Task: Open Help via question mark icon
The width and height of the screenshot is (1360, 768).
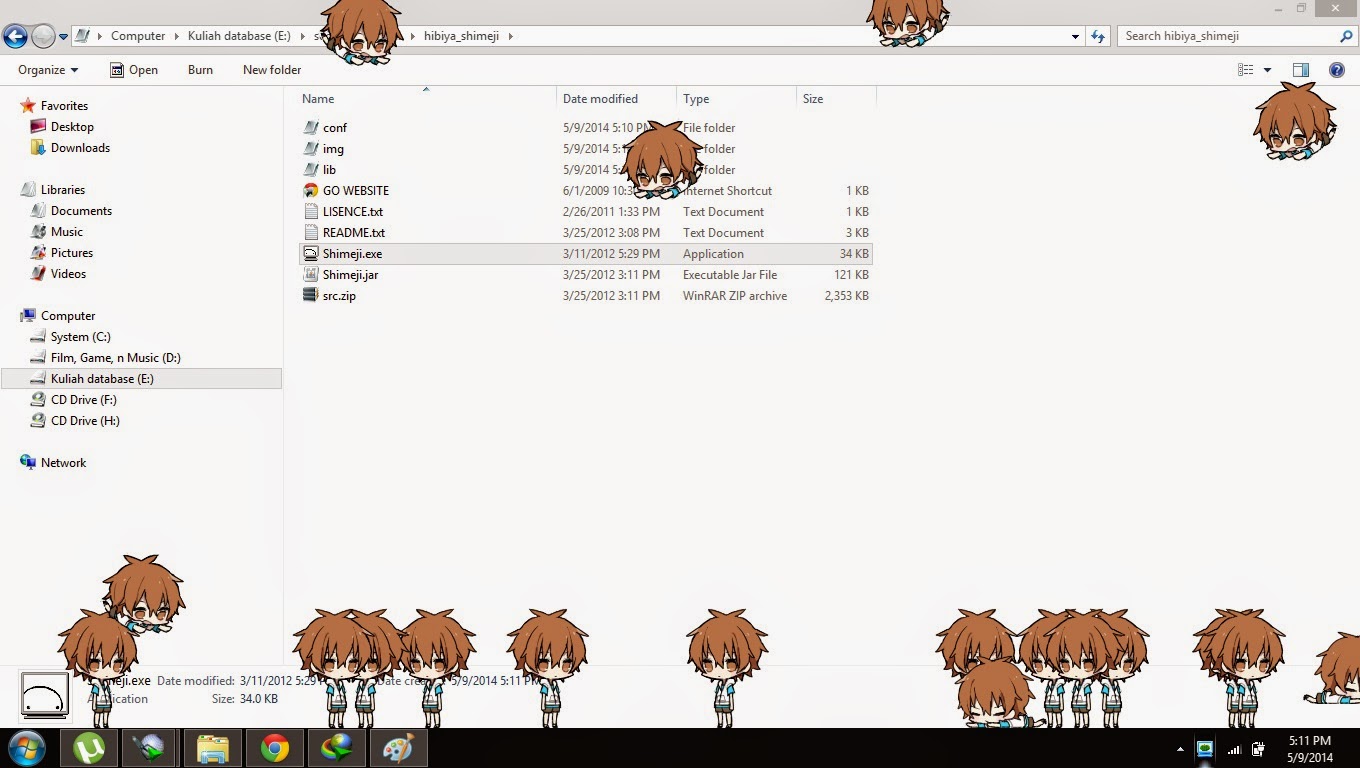Action: (x=1337, y=70)
